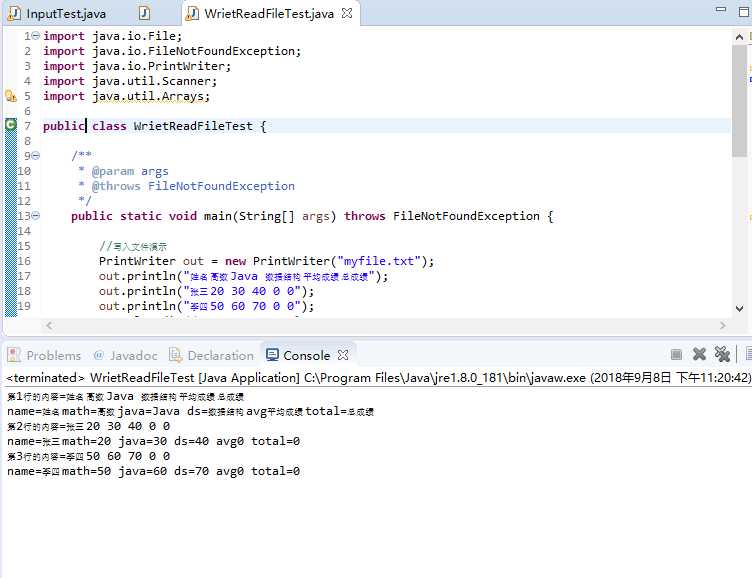Click the Terminate button in Console toolbar

[x=676, y=354]
